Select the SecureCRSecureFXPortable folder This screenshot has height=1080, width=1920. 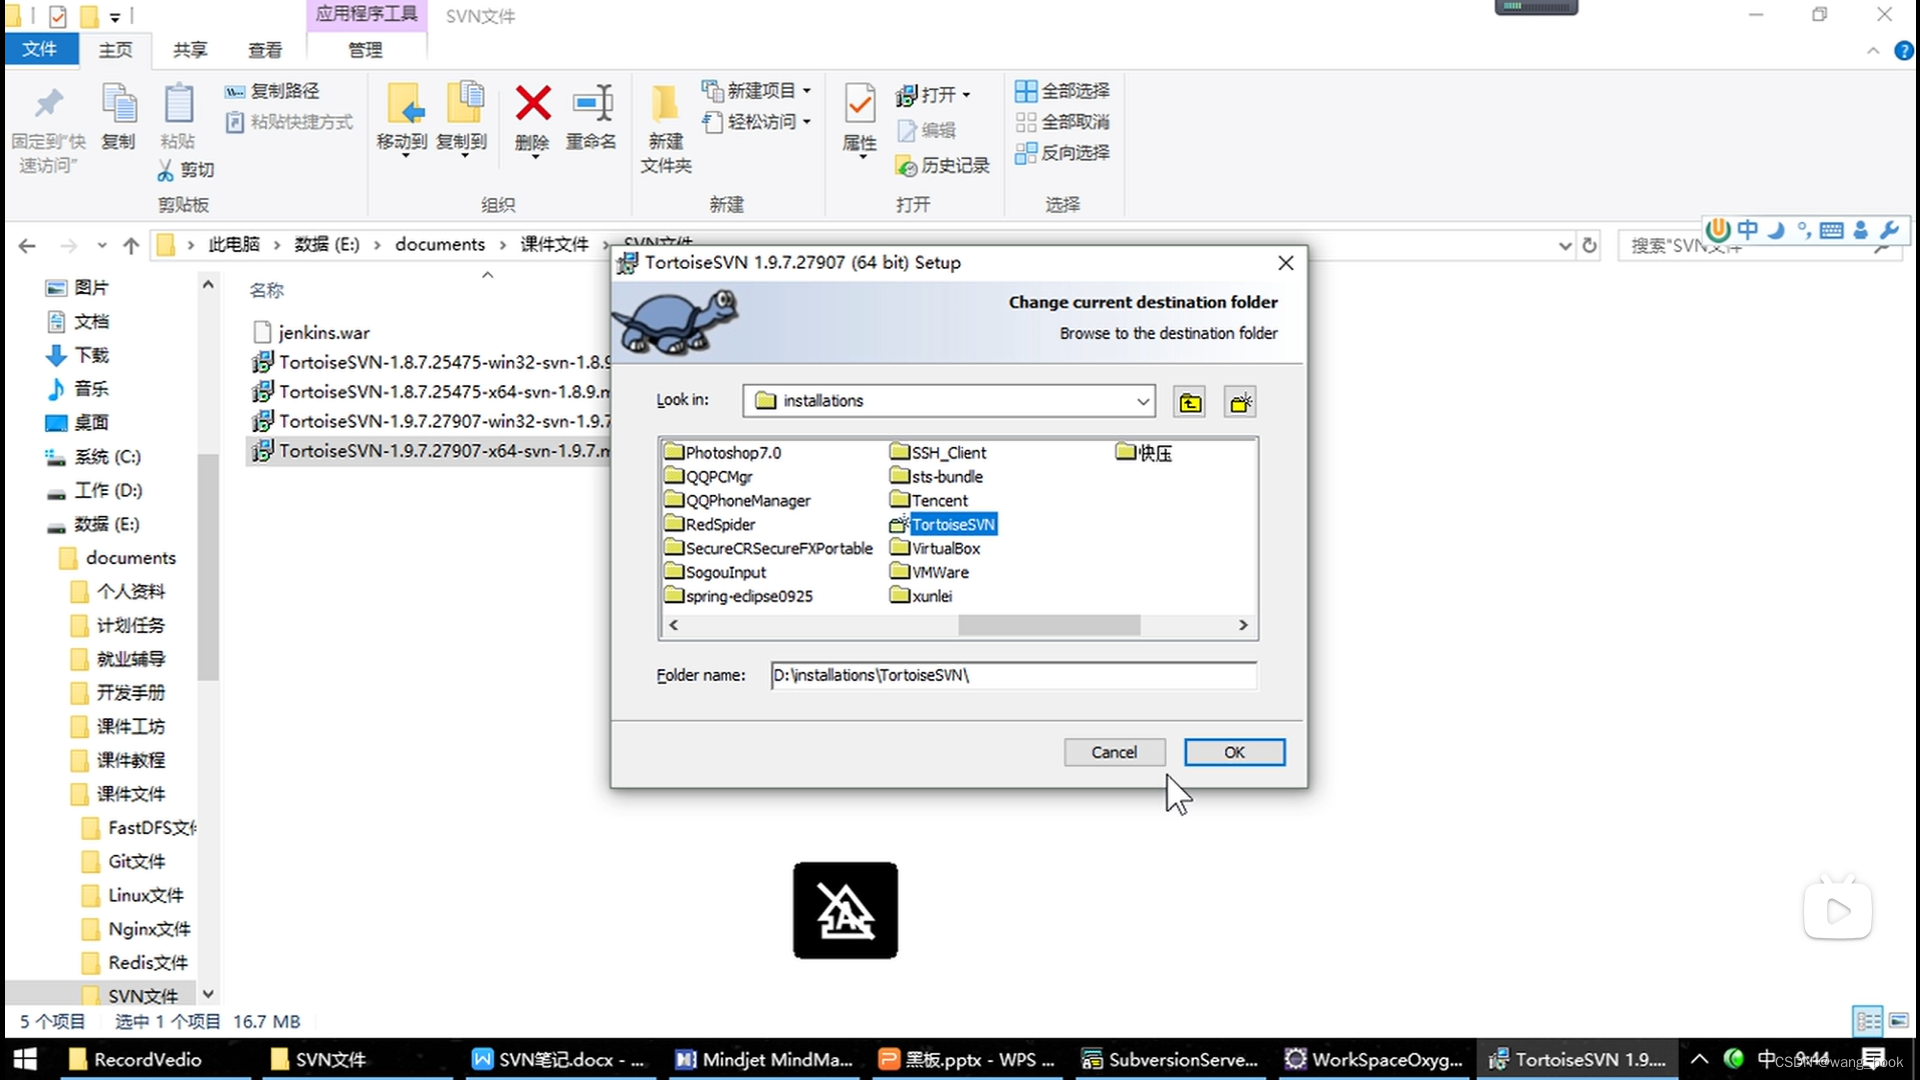(x=769, y=548)
